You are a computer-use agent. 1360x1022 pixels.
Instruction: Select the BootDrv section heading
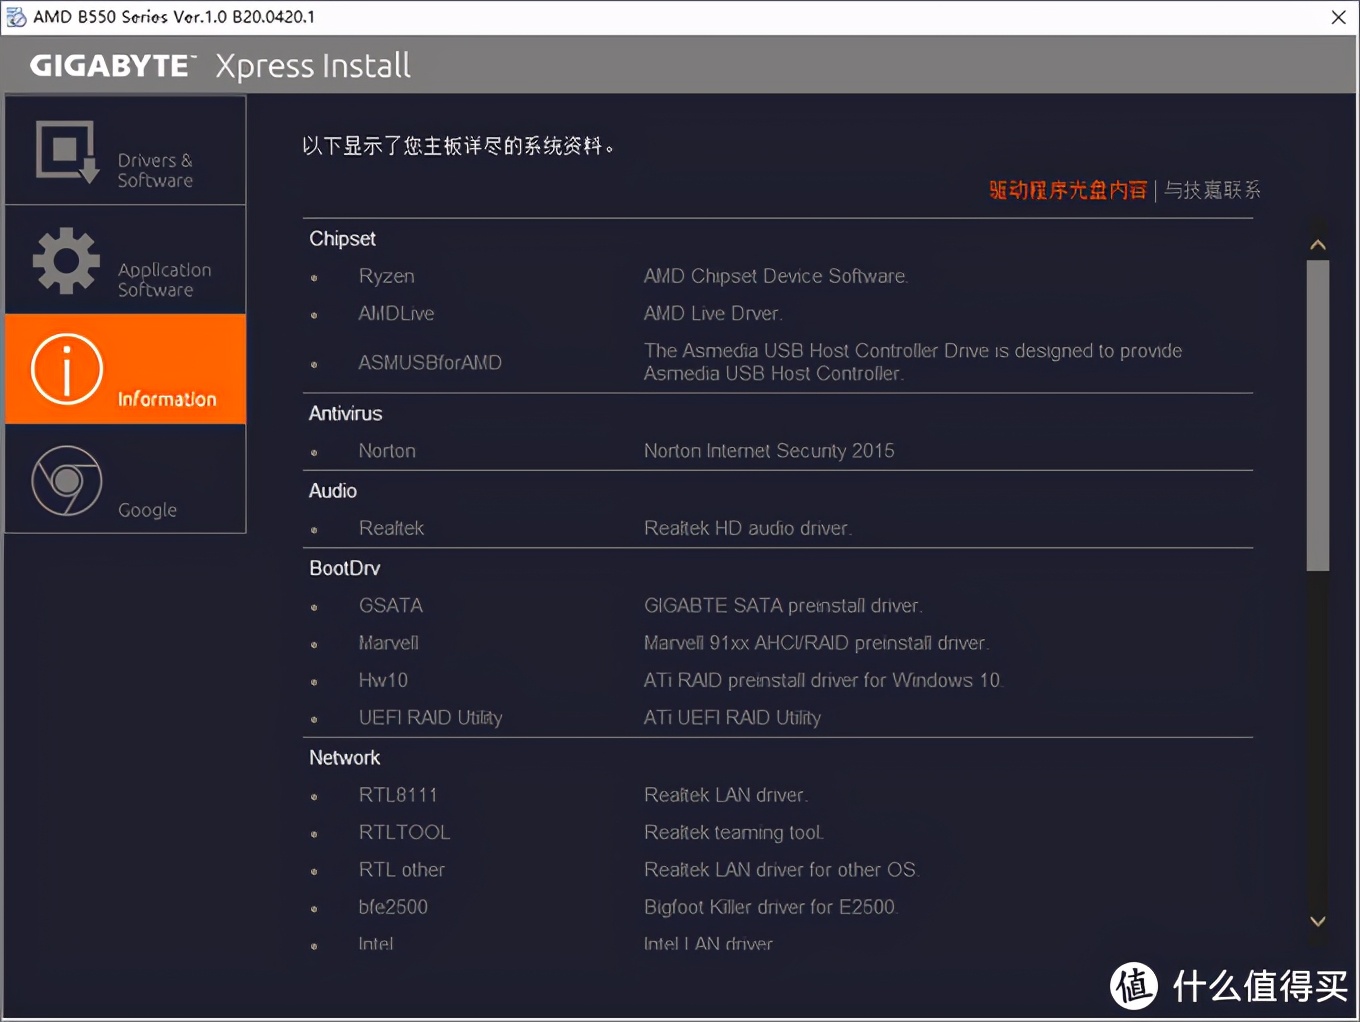[345, 568]
